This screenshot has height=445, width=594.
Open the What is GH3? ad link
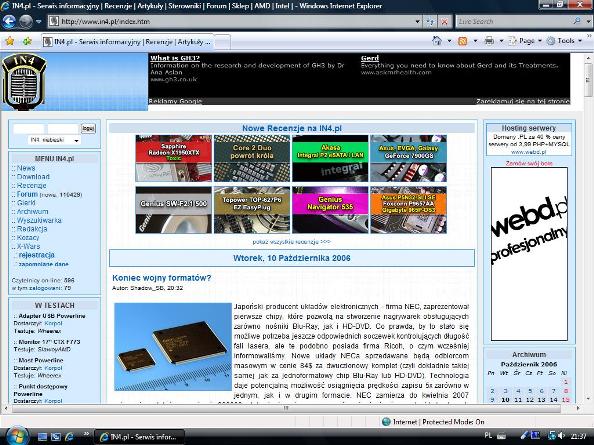(175, 58)
